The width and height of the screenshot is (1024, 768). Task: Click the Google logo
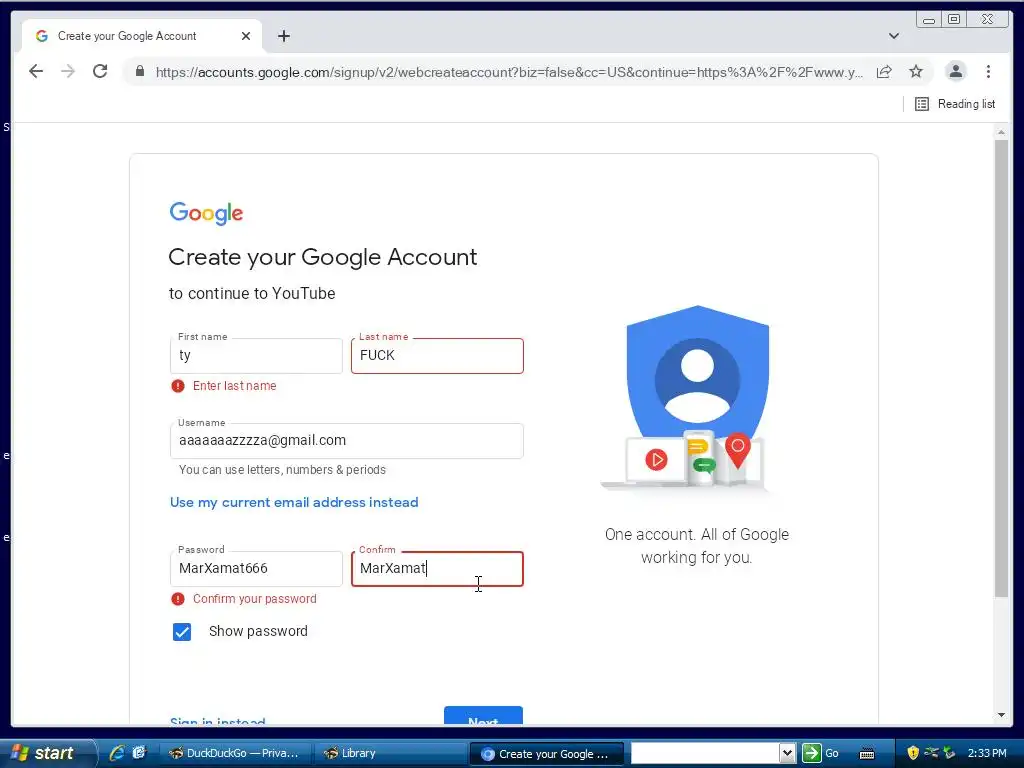[206, 213]
